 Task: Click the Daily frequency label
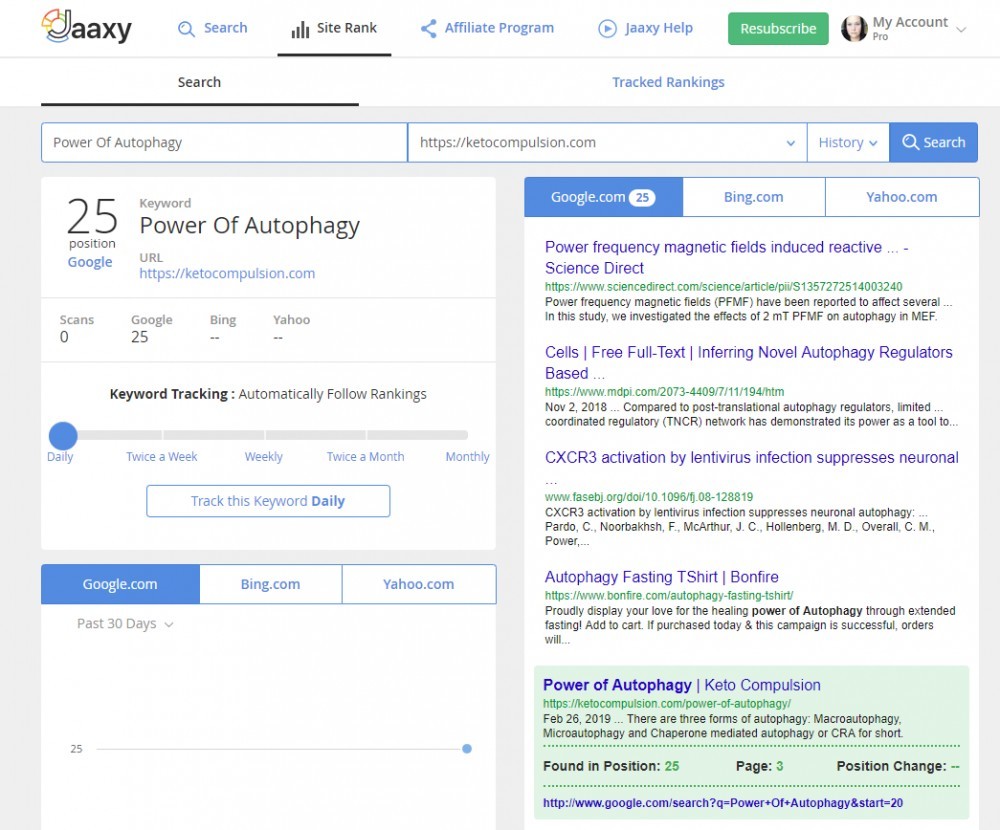click(60, 457)
